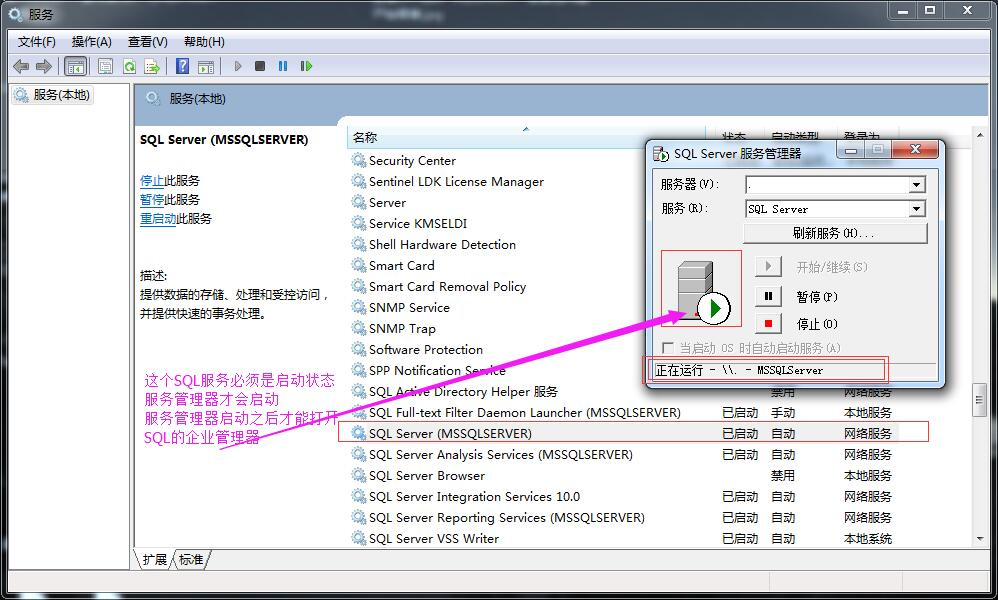Go back with the toolbar left arrow
This screenshot has width=998, height=600.
tap(21, 66)
